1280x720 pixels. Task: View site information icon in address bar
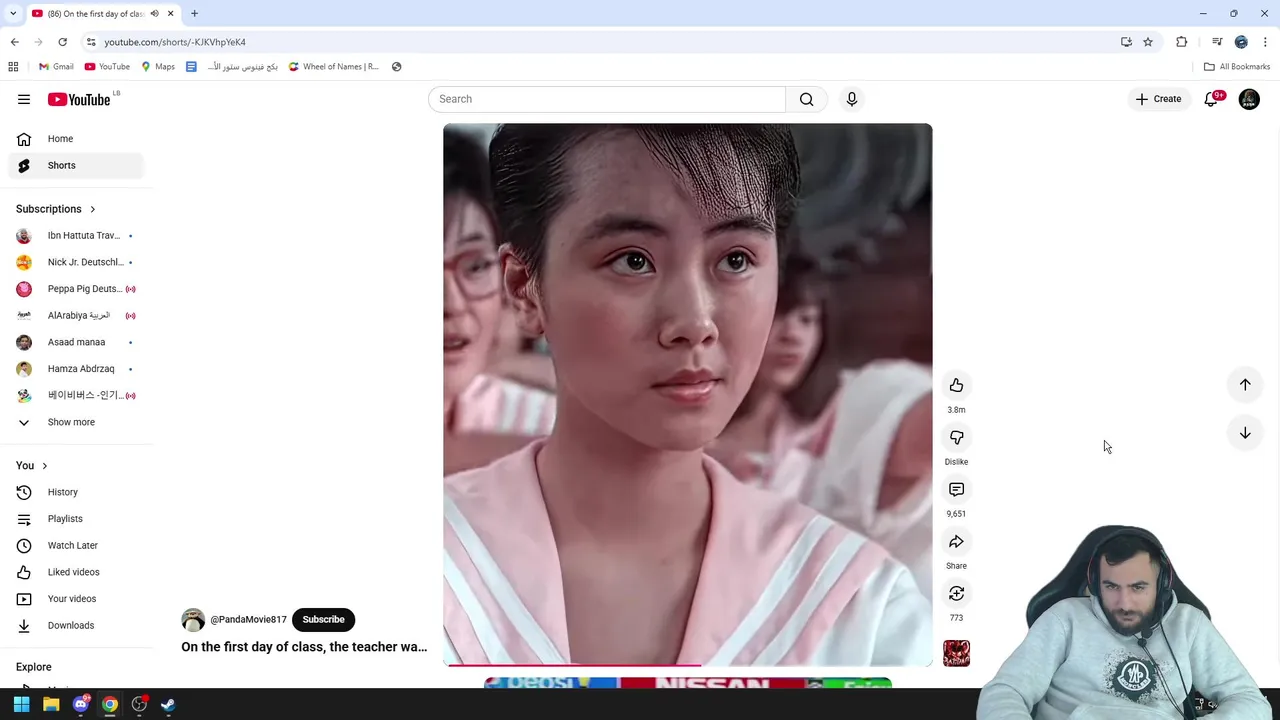91,42
